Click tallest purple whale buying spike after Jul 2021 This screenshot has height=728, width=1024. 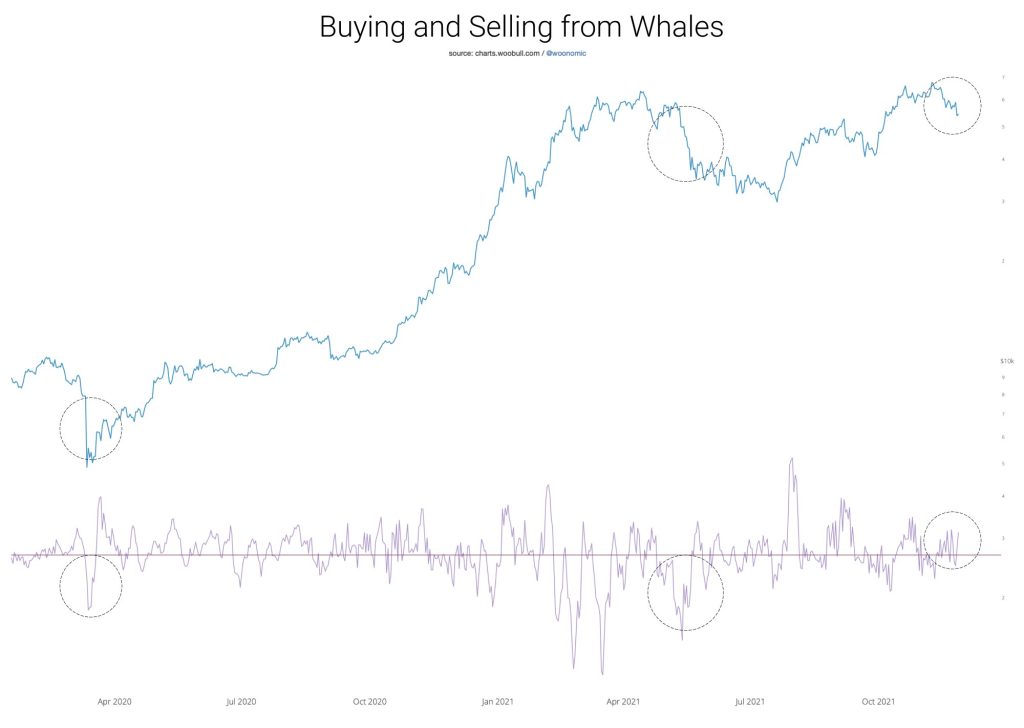(792, 460)
